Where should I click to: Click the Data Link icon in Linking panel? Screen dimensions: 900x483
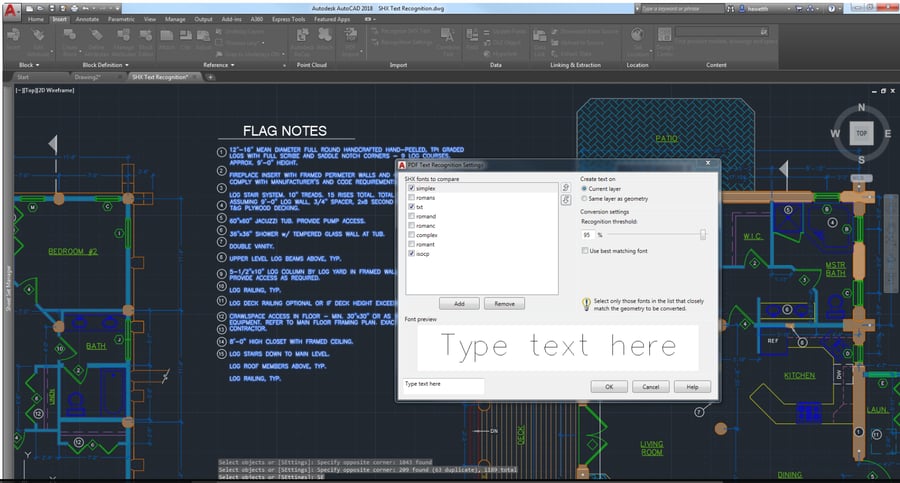click(x=540, y=36)
